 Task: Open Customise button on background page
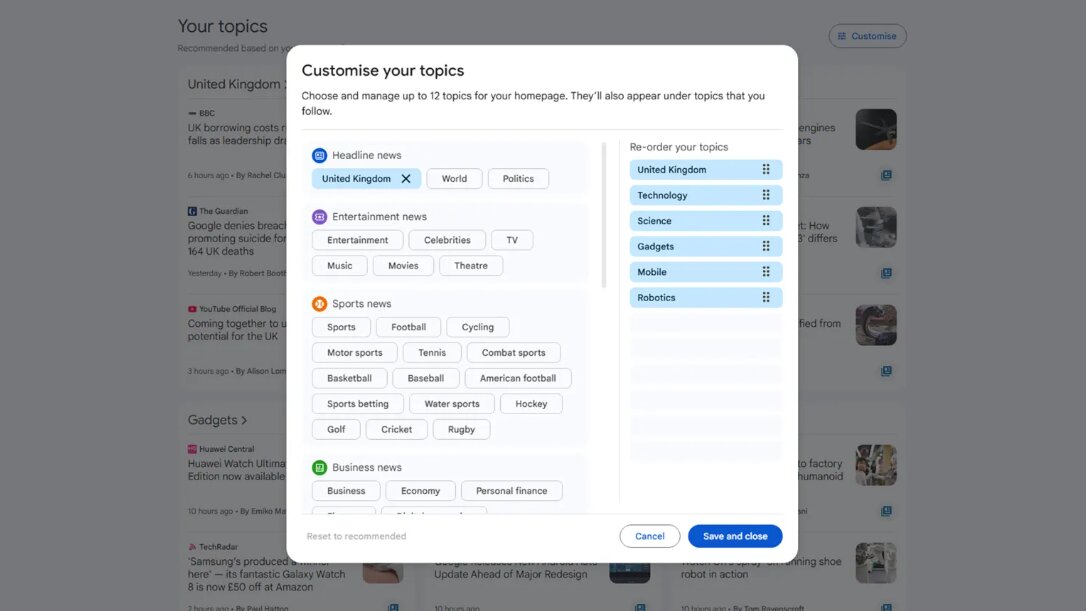pos(867,36)
